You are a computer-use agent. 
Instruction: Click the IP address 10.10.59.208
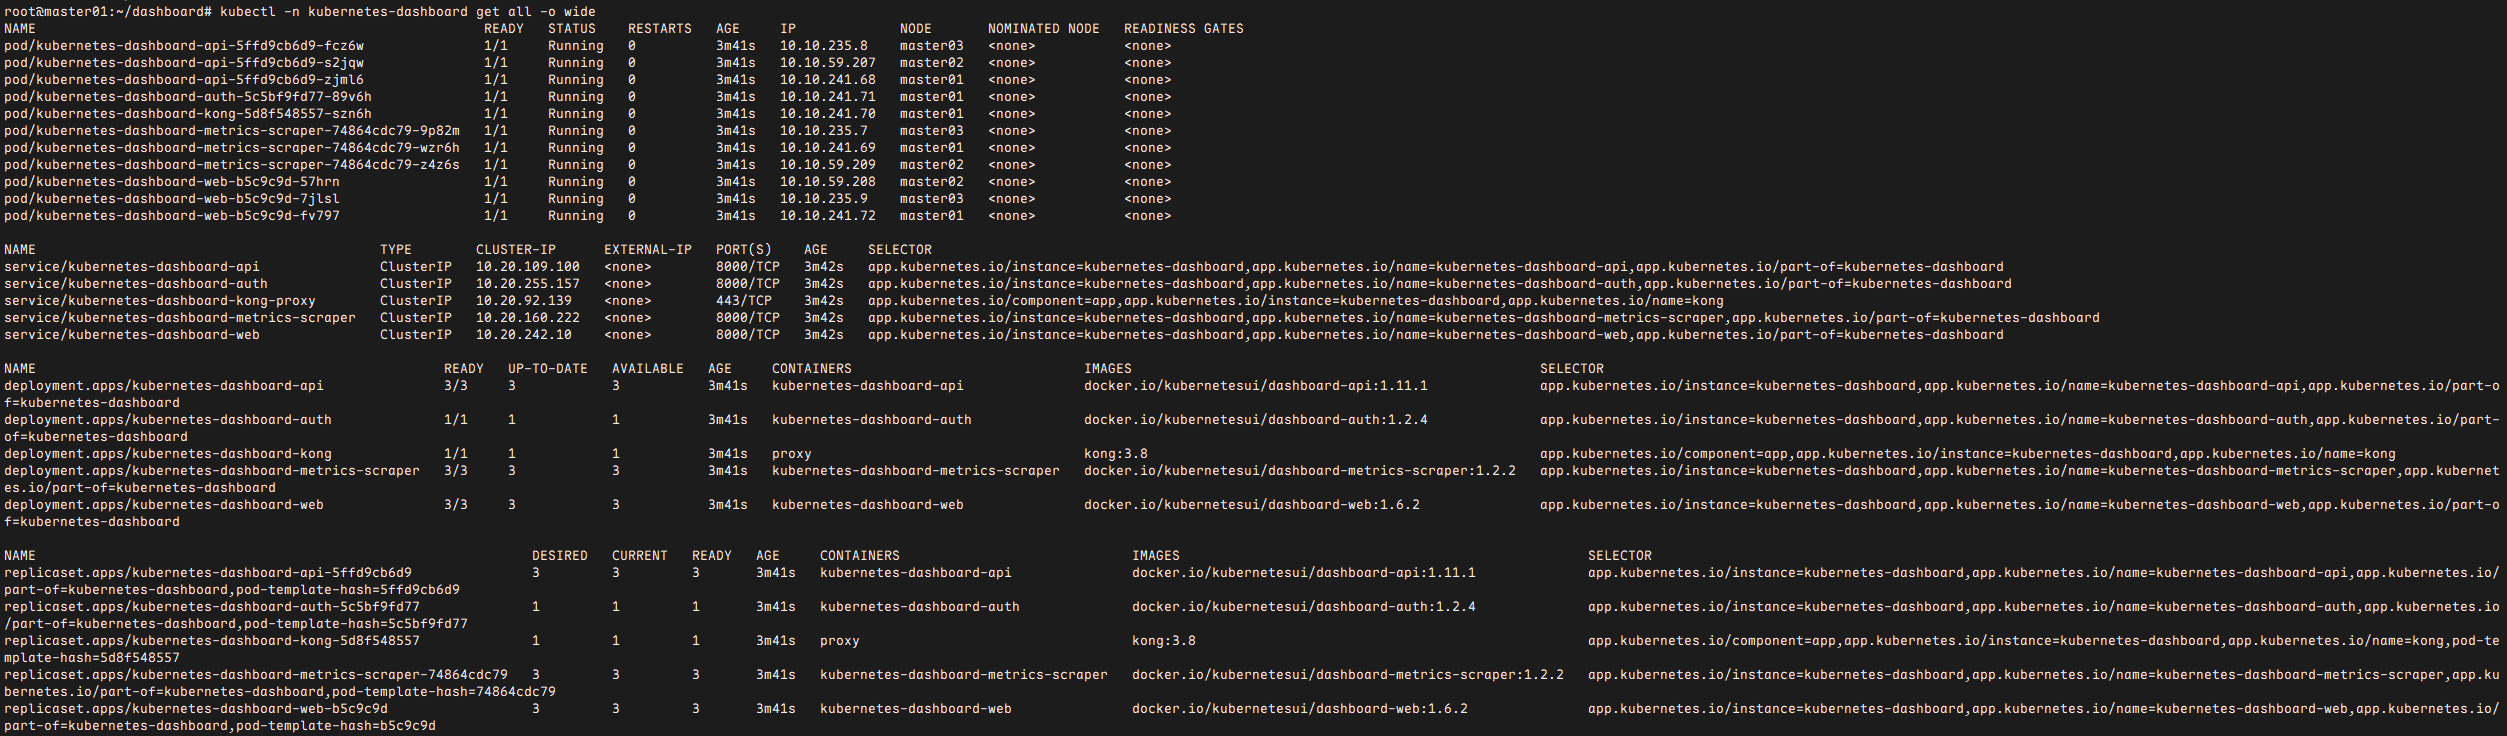click(x=828, y=182)
